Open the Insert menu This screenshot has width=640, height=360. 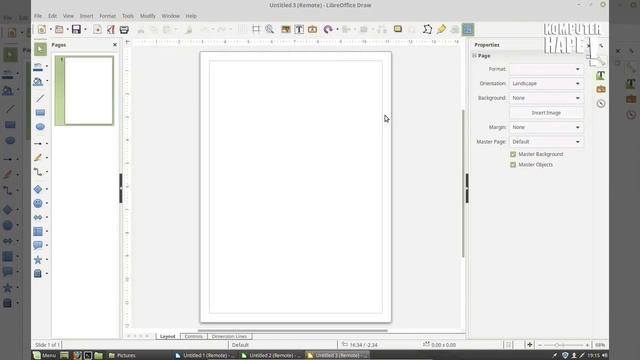click(86, 16)
